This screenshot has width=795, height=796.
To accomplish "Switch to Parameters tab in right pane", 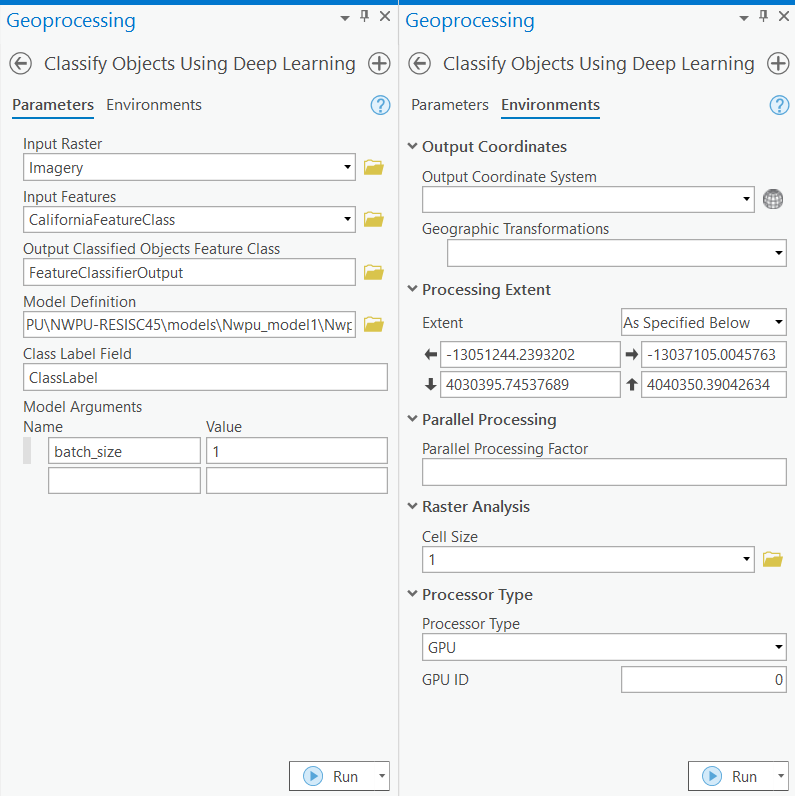I will (x=450, y=105).
